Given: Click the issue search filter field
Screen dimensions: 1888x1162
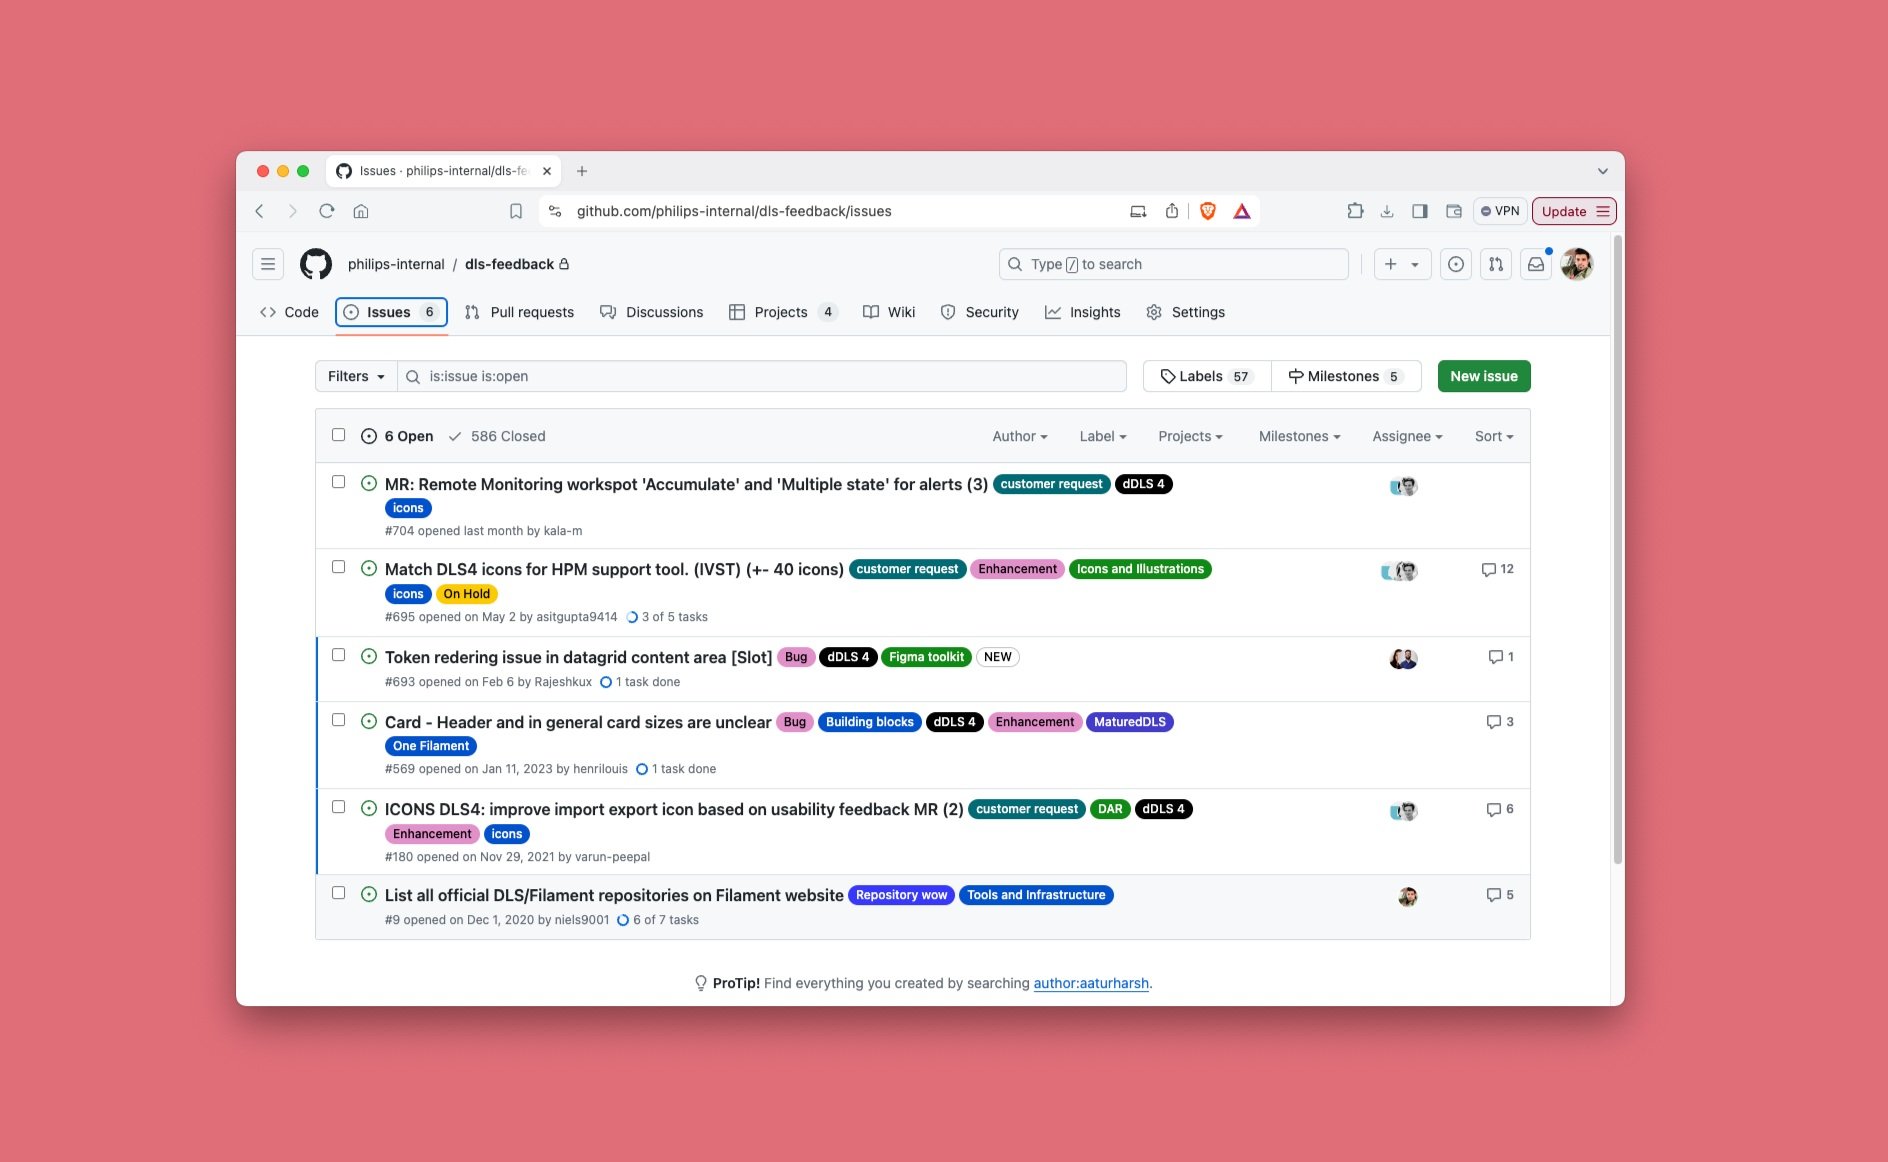Looking at the screenshot, I should click(763, 376).
